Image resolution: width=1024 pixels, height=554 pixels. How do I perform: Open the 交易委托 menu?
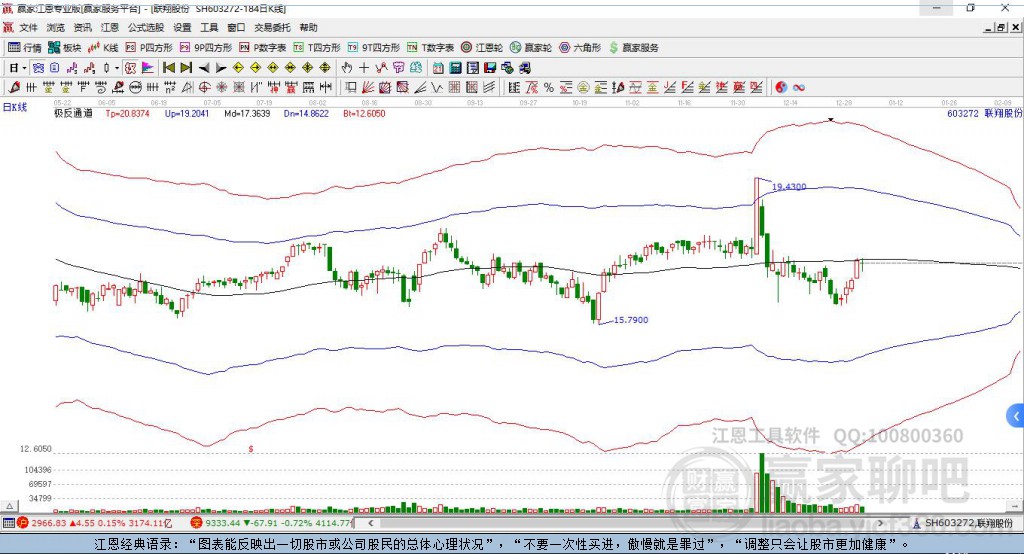point(272,27)
